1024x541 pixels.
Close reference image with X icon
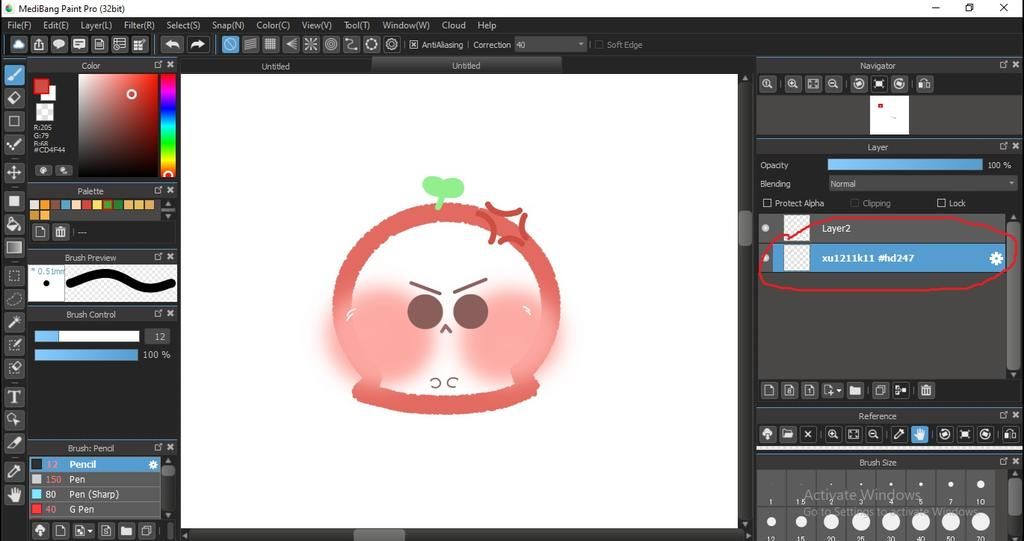[808, 434]
